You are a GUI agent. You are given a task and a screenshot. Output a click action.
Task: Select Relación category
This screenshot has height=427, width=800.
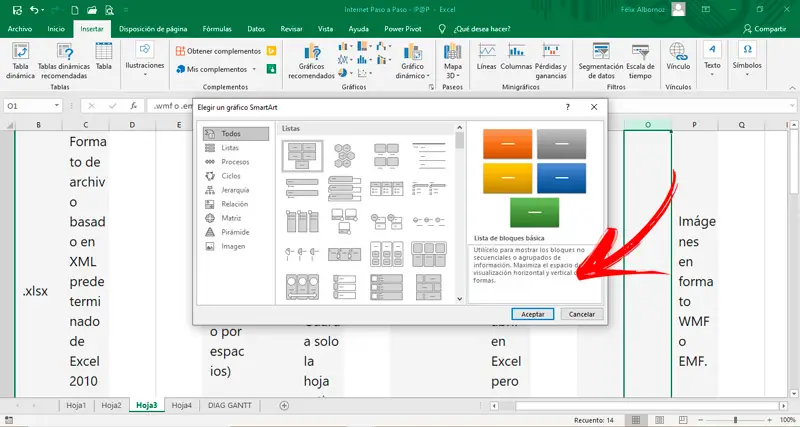(236, 204)
